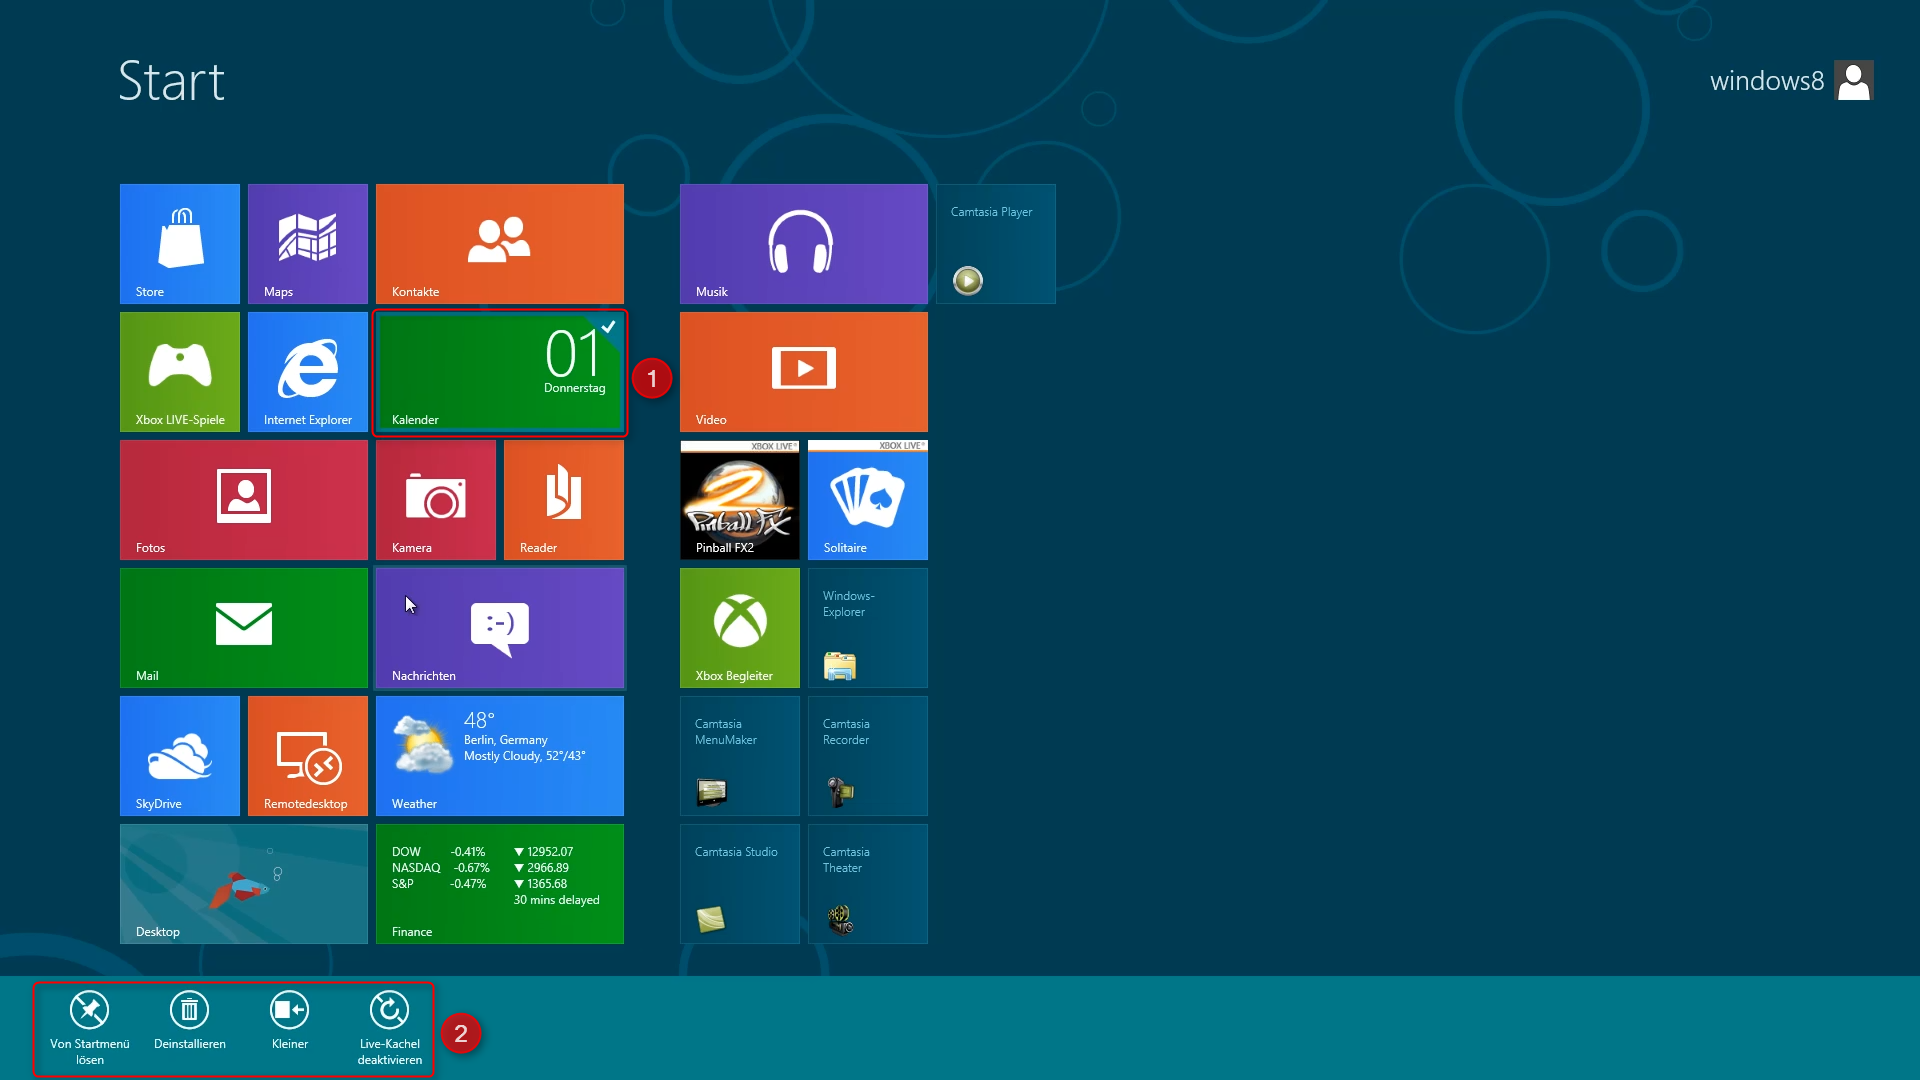Viewport: 1920px width, 1080px height.
Task: Deselect the checked Kalender tile
Action: tap(500, 372)
